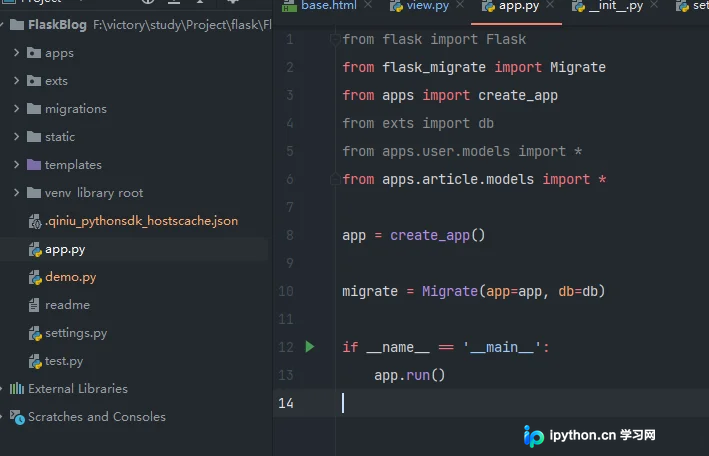Select the active app.py editor tab

point(519,5)
